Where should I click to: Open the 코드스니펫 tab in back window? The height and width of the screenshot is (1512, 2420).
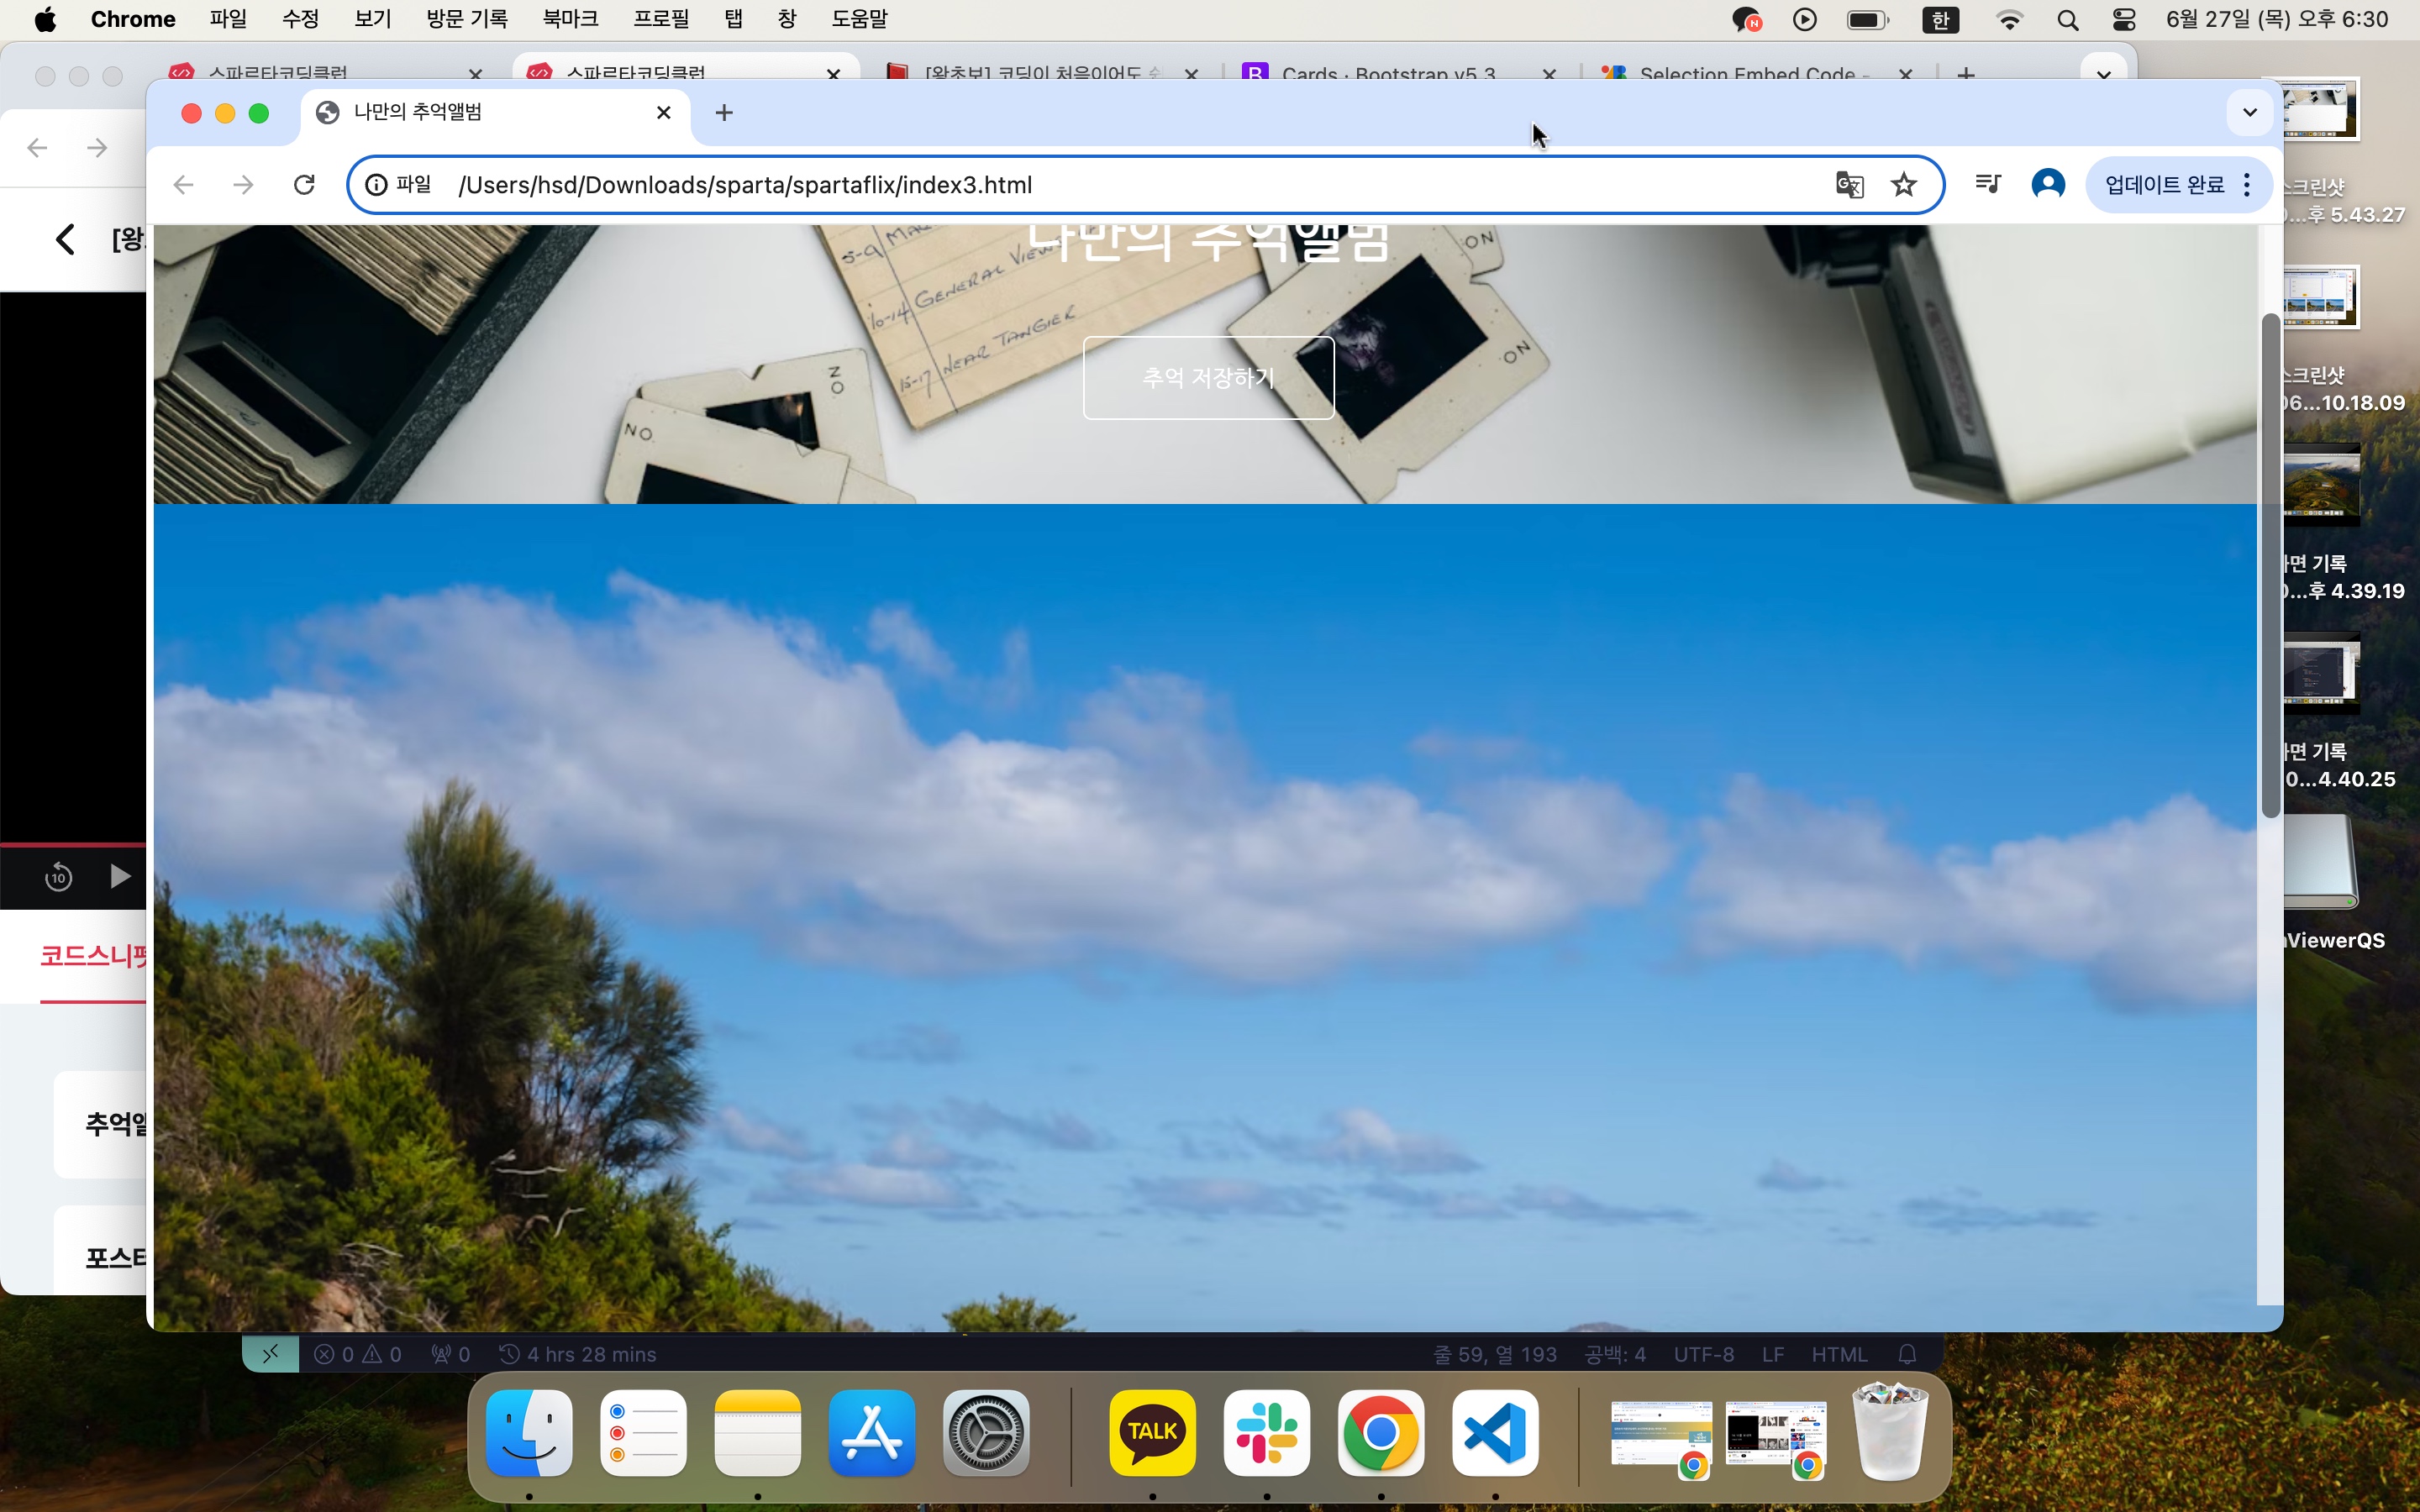(x=93, y=956)
